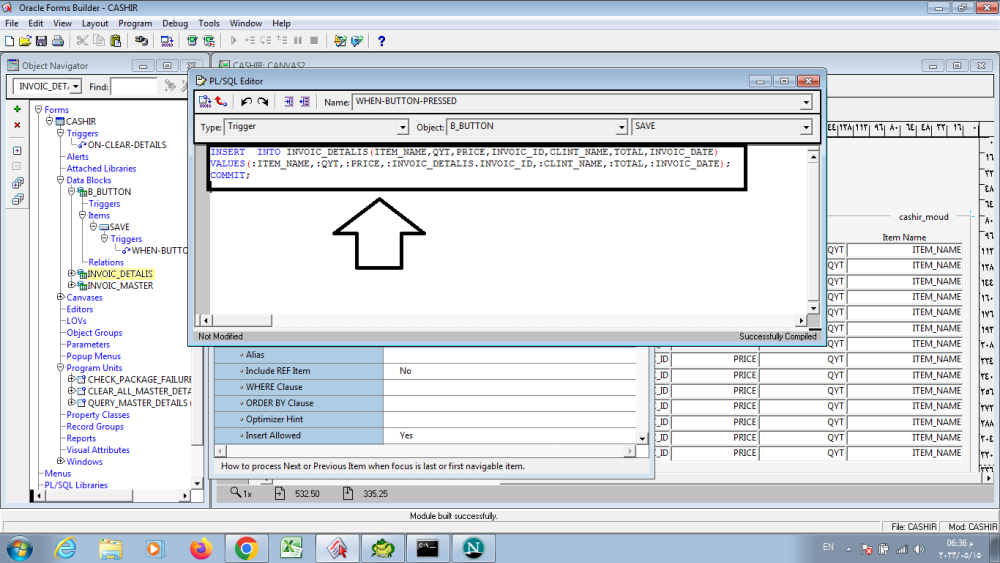Viewport: 1000px width, 563px height.
Task: Expand the INVOIC_MASTER data block node
Action: [x=71, y=286]
